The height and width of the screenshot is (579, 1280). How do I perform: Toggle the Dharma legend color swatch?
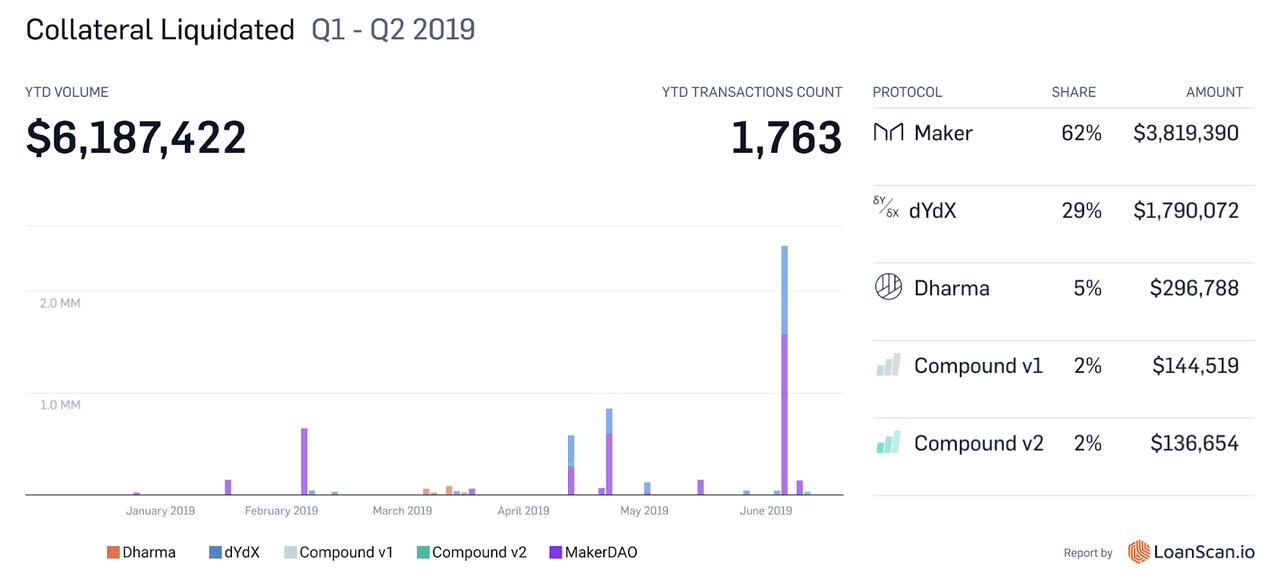113,552
